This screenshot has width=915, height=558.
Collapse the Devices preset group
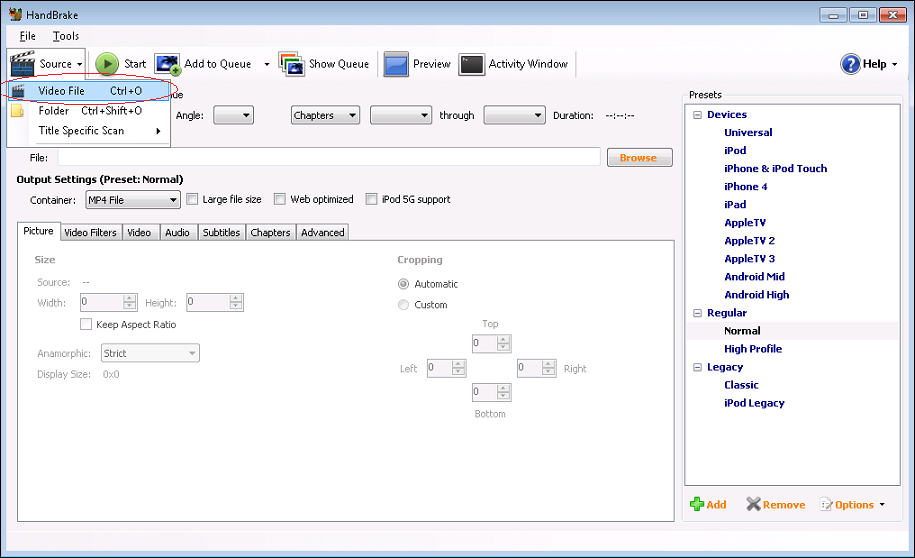click(x=697, y=115)
